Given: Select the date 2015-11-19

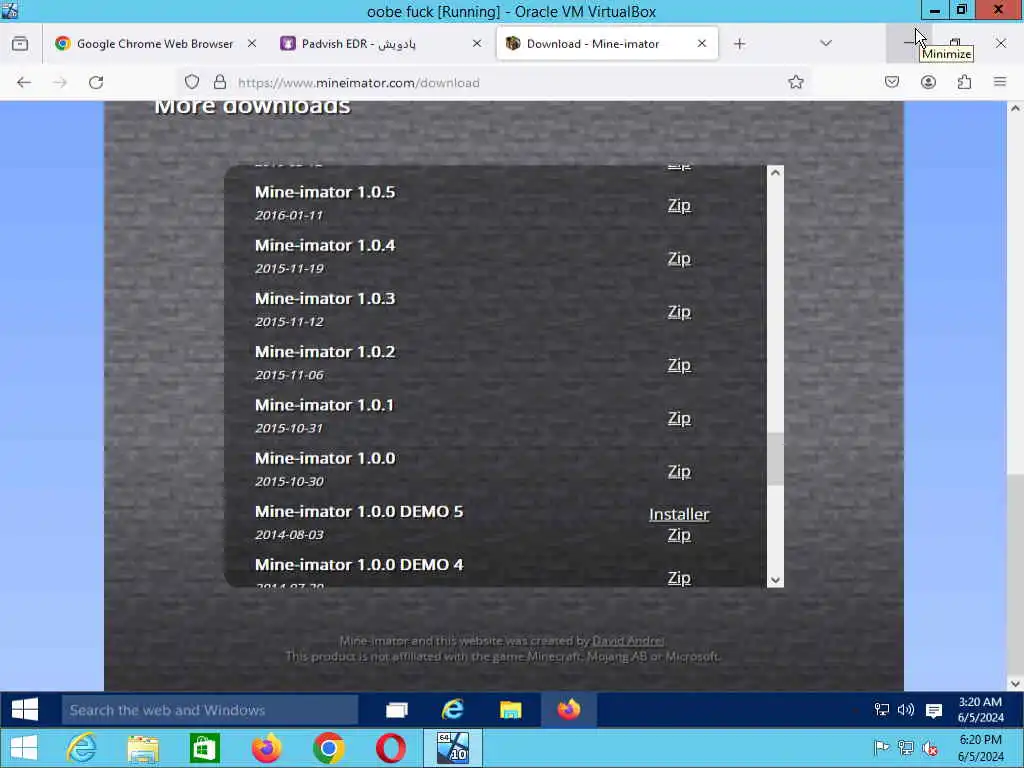Looking at the screenshot, I should click(x=289, y=268).
